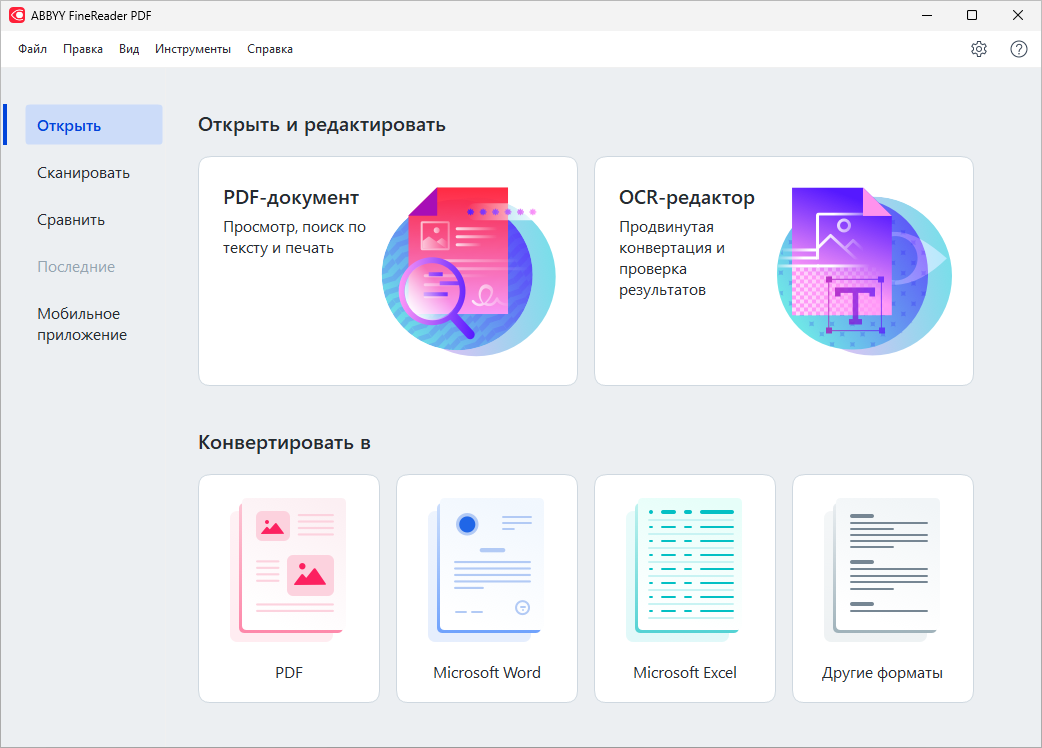The width and height of the screenshot is (1042, 748).
Task: Open the PDF-документ viewer card
Action: tap(388, 270)
